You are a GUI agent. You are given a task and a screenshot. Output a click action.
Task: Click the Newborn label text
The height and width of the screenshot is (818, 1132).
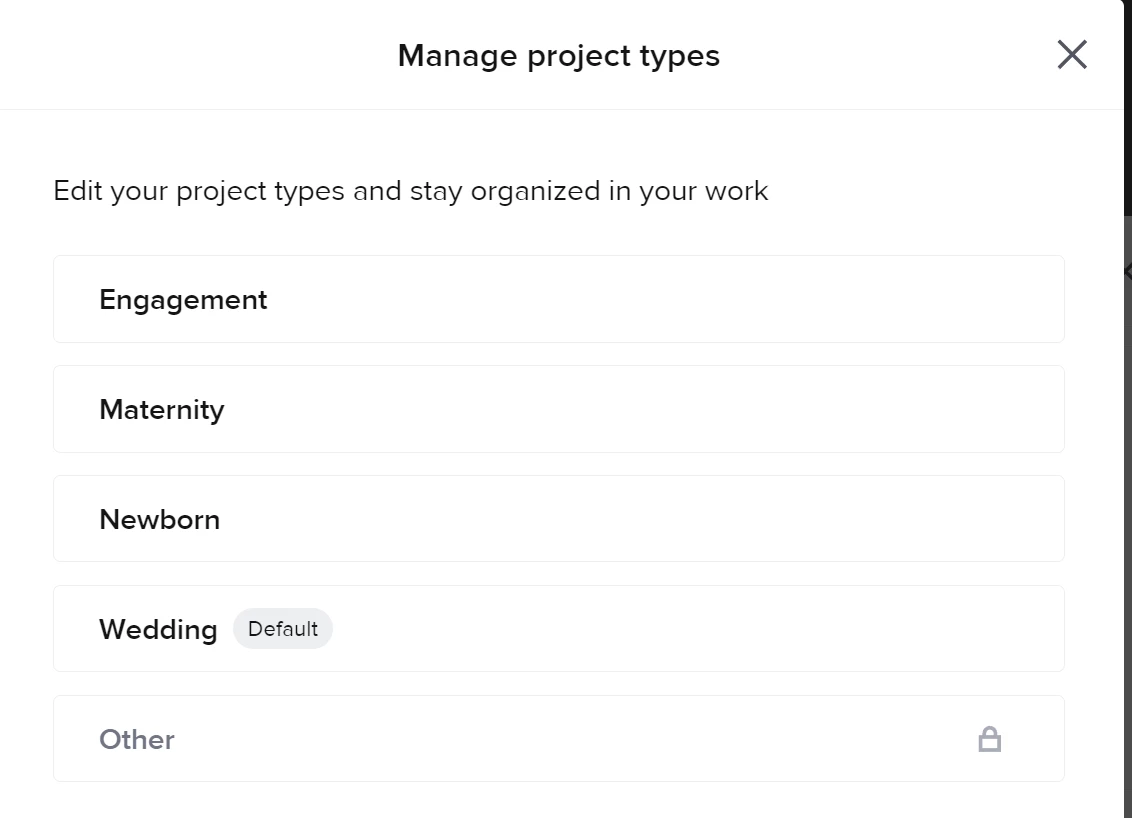click(159, 520)
